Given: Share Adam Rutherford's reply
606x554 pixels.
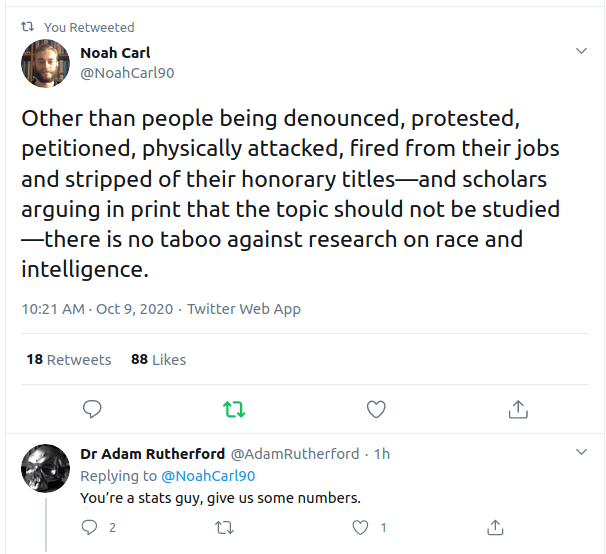Looking at the screenshot, I should 494,527.
